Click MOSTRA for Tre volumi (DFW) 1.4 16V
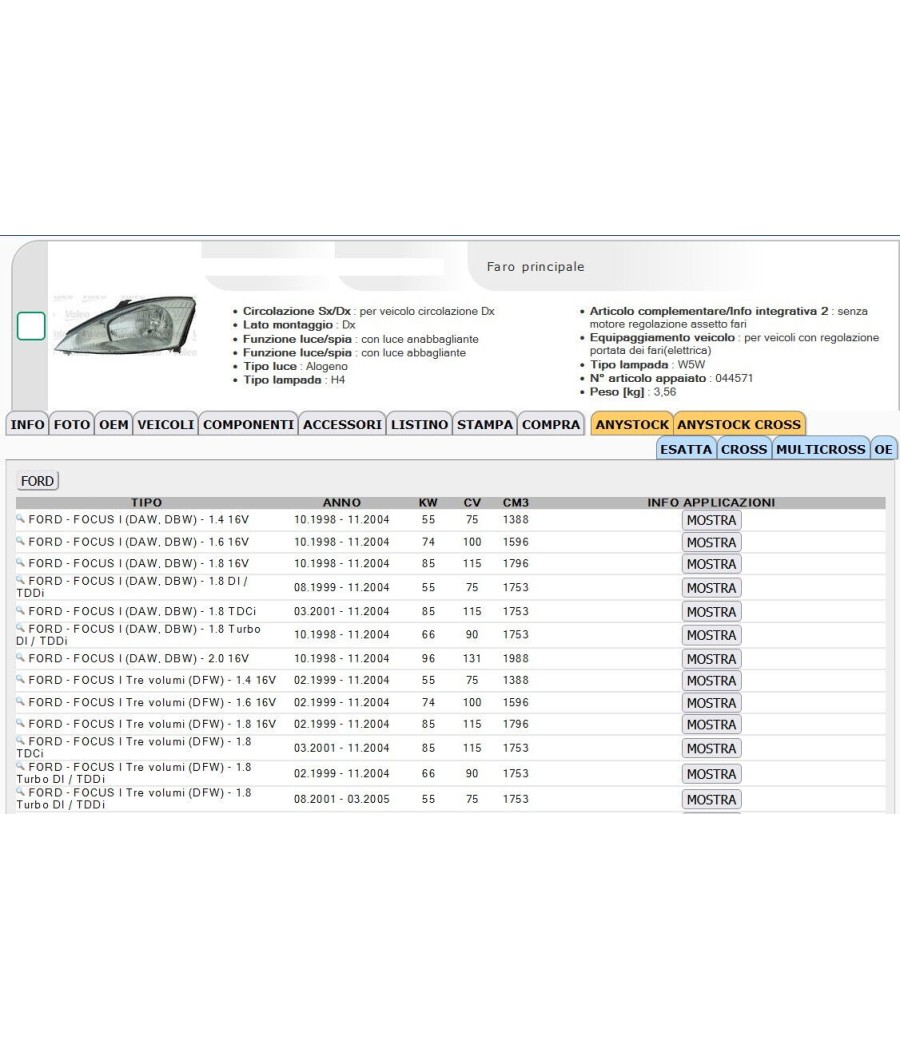The height and width of the screenshot is (1050, 900). point(711,680)
